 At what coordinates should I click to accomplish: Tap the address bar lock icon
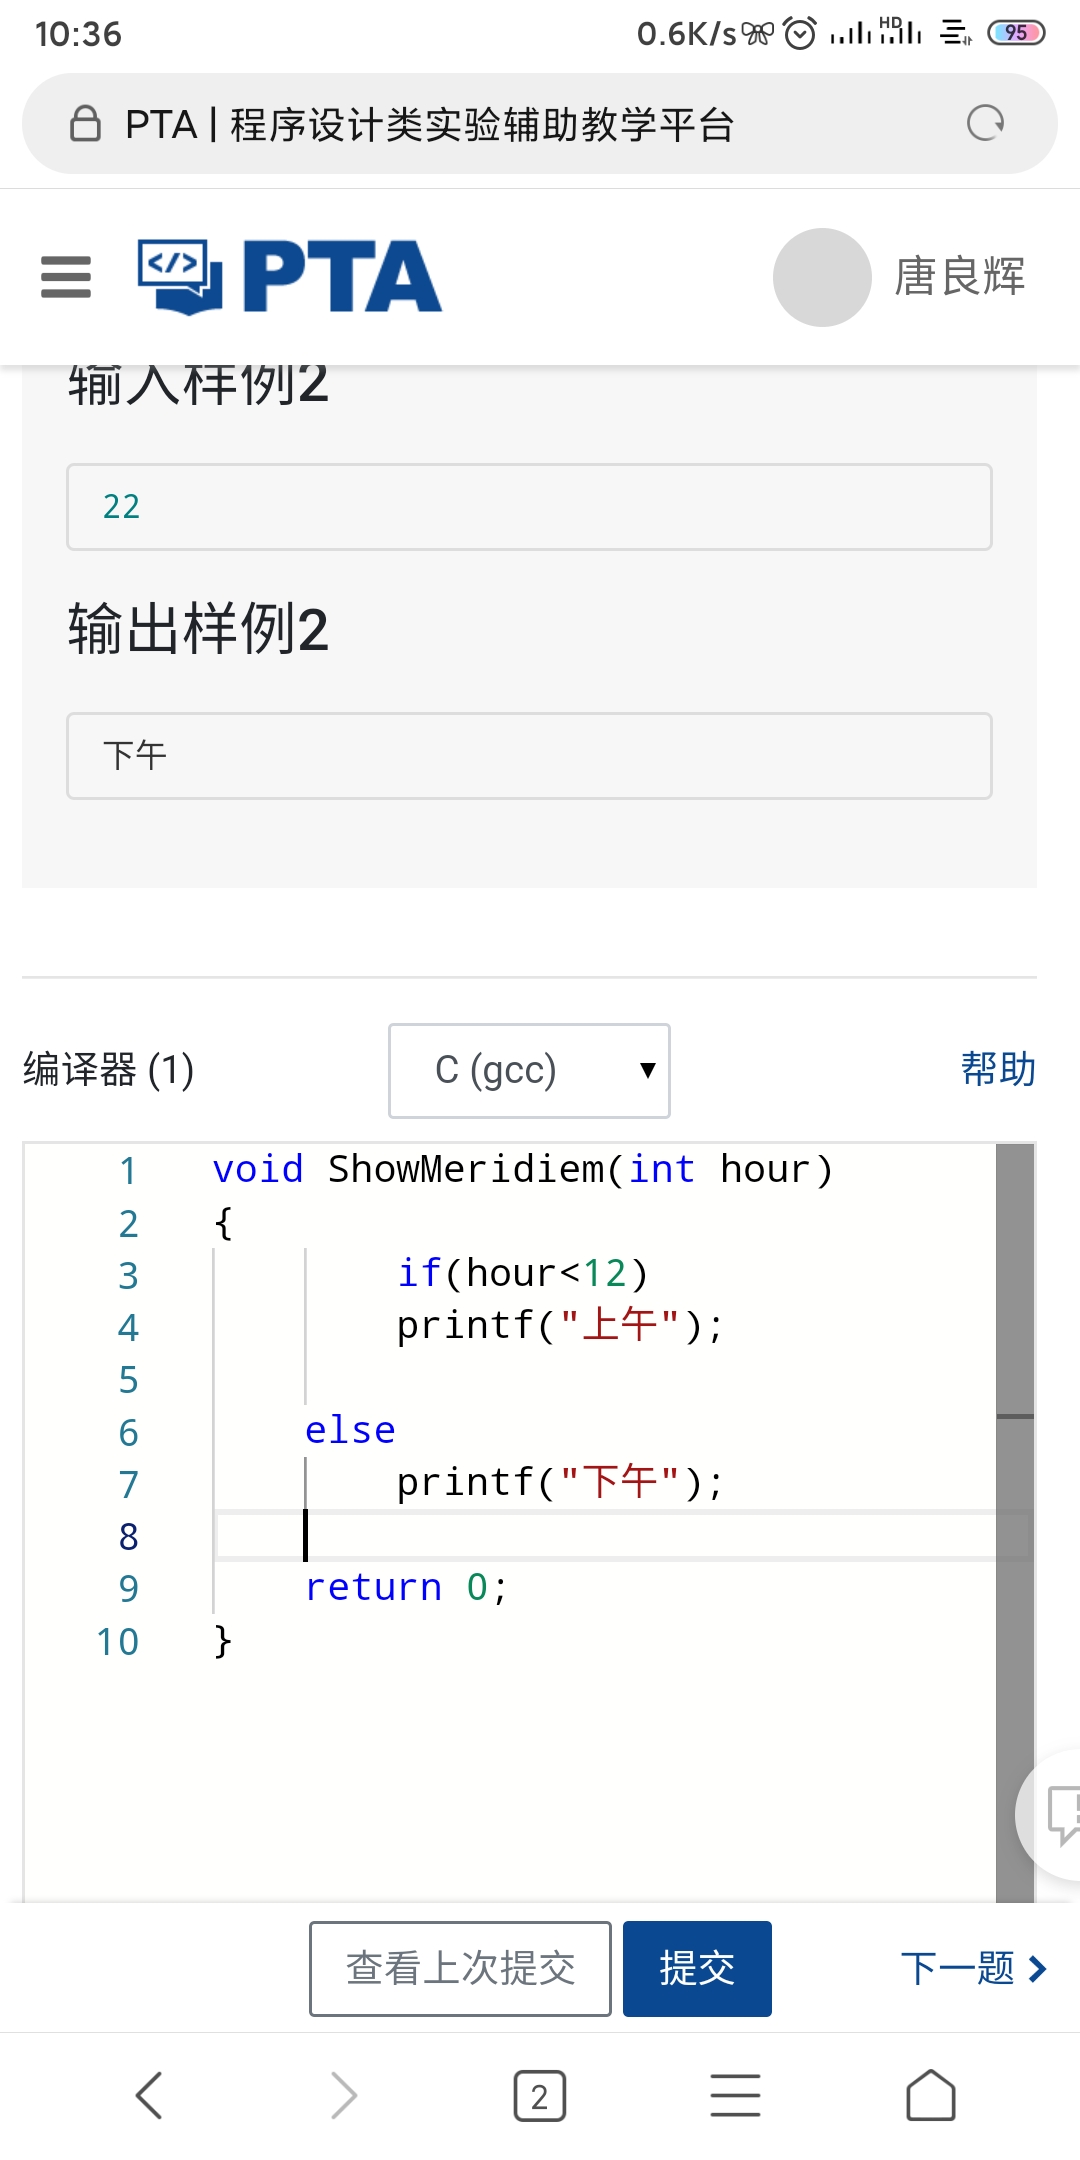[85, 124]
